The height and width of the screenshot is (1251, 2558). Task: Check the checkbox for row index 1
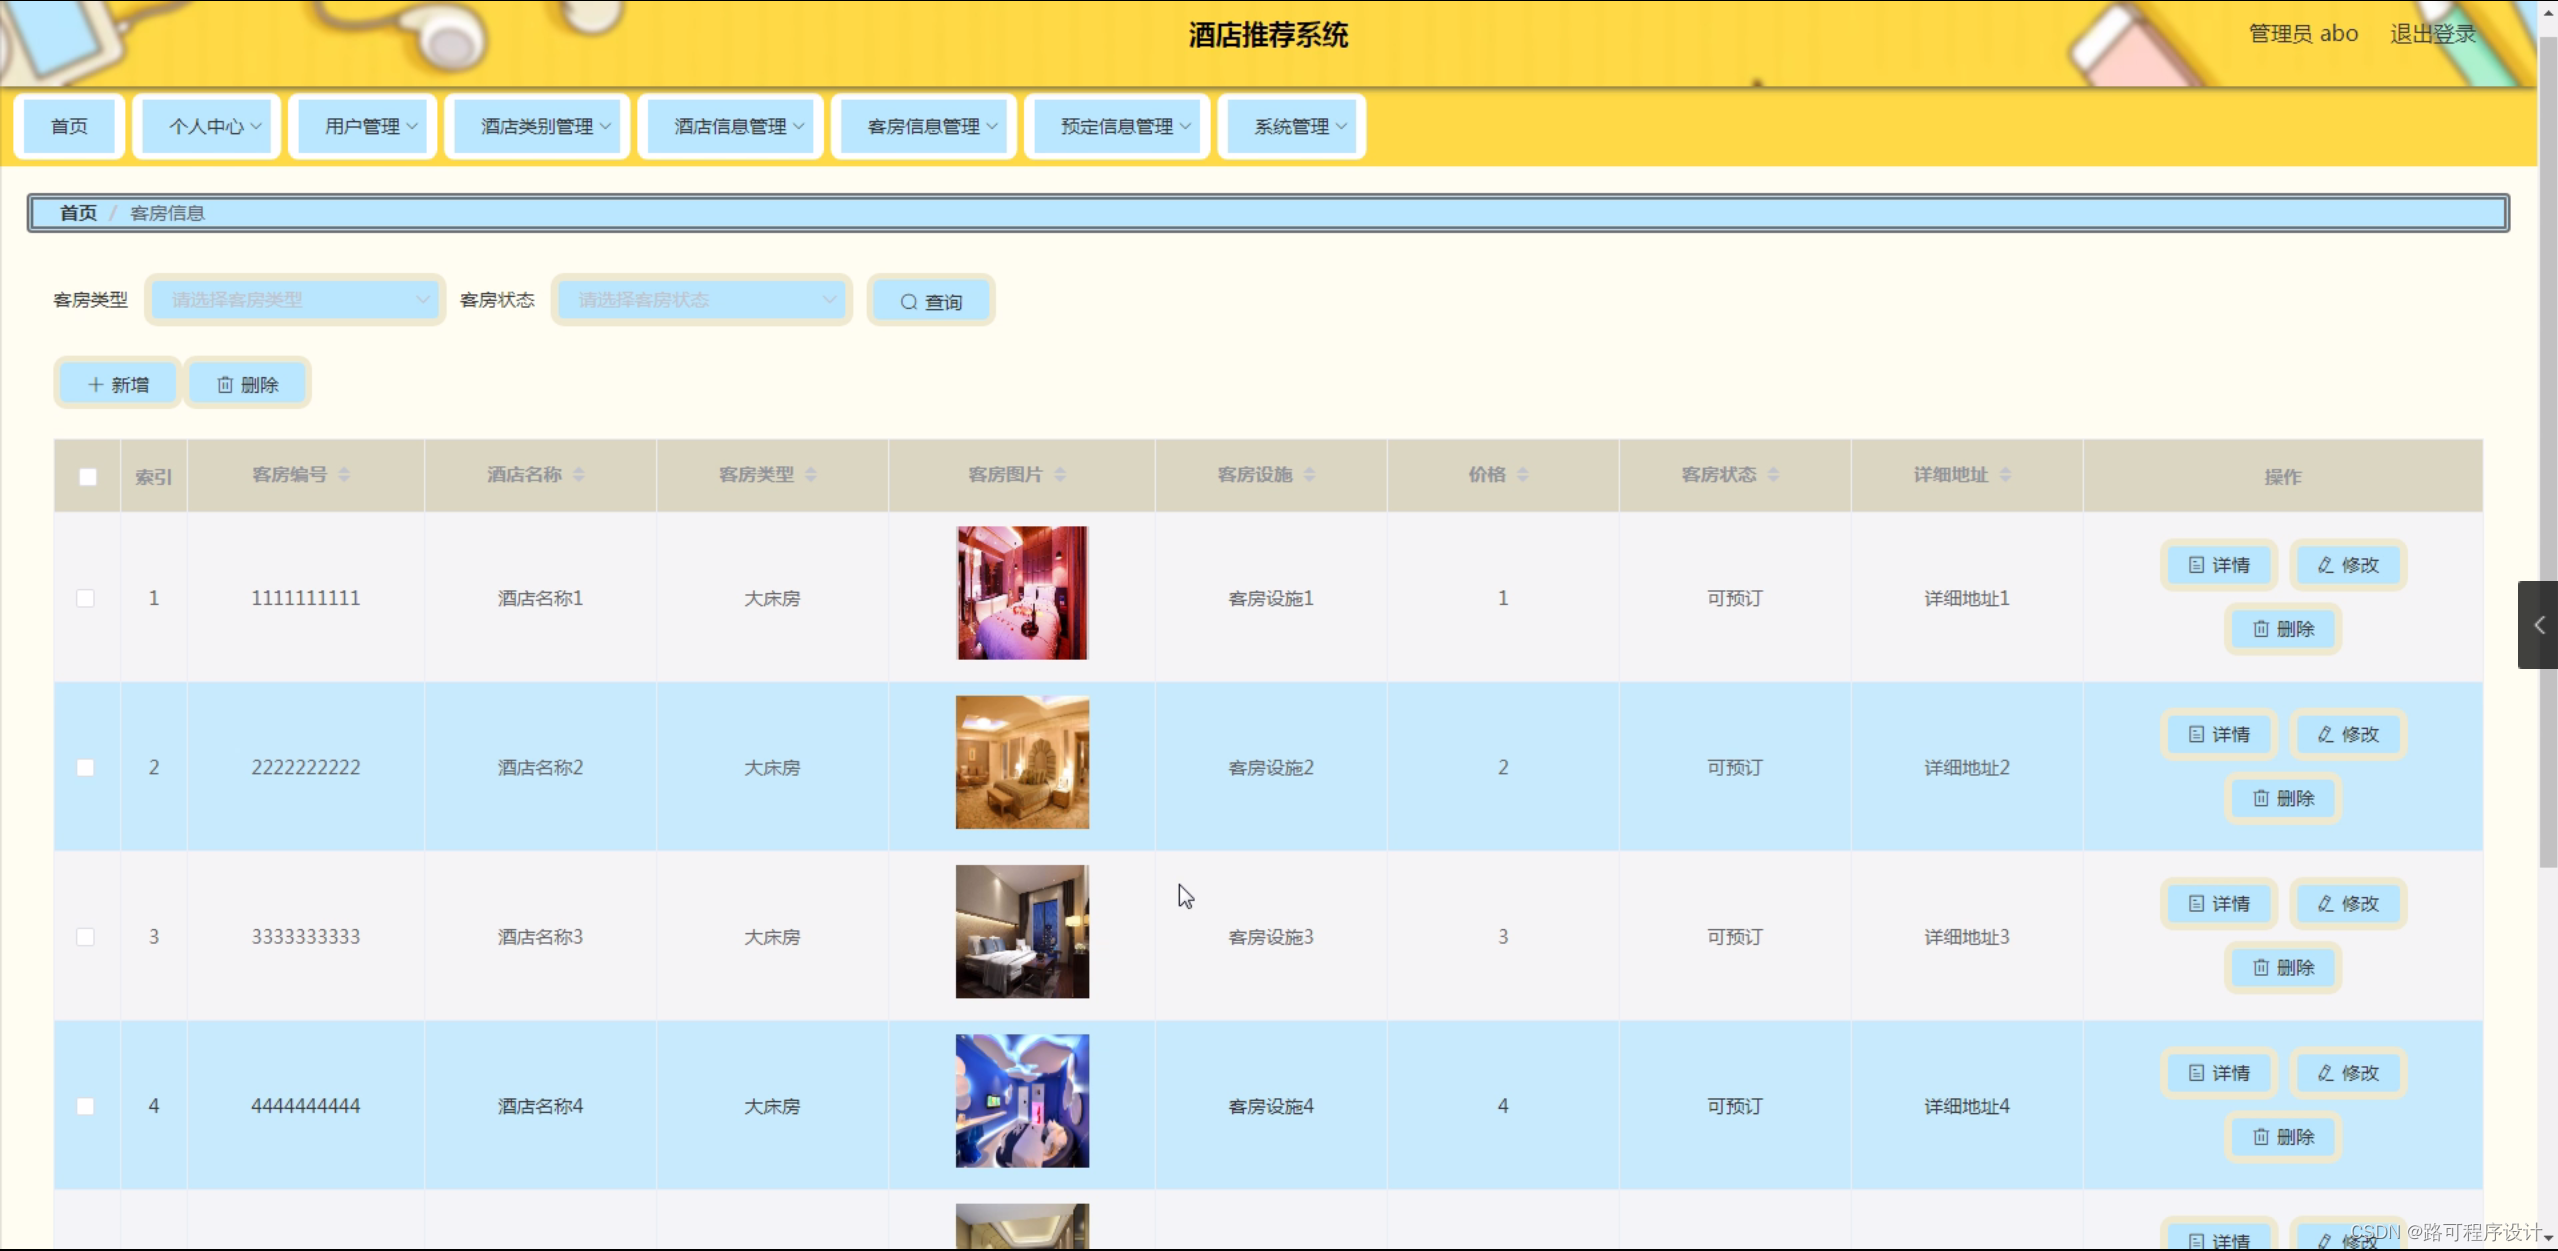(86, 598)
